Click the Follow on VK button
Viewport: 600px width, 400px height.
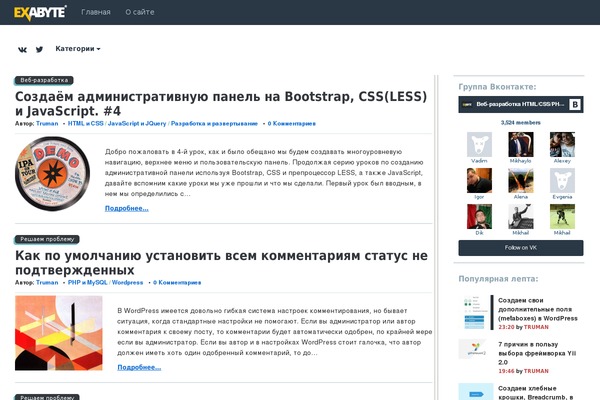(521, 248)
